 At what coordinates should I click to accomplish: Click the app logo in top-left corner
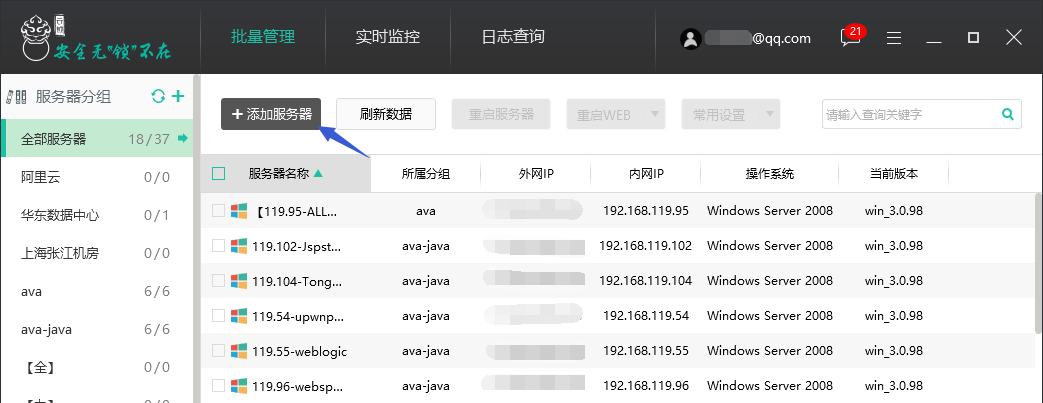click(x=40, y=37)
